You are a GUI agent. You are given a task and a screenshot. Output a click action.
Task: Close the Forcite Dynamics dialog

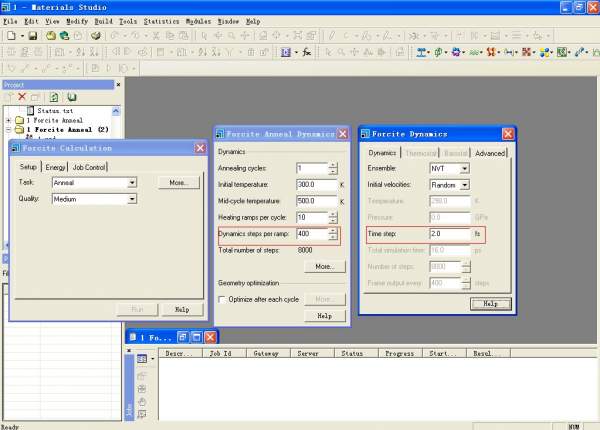(507, 134)
